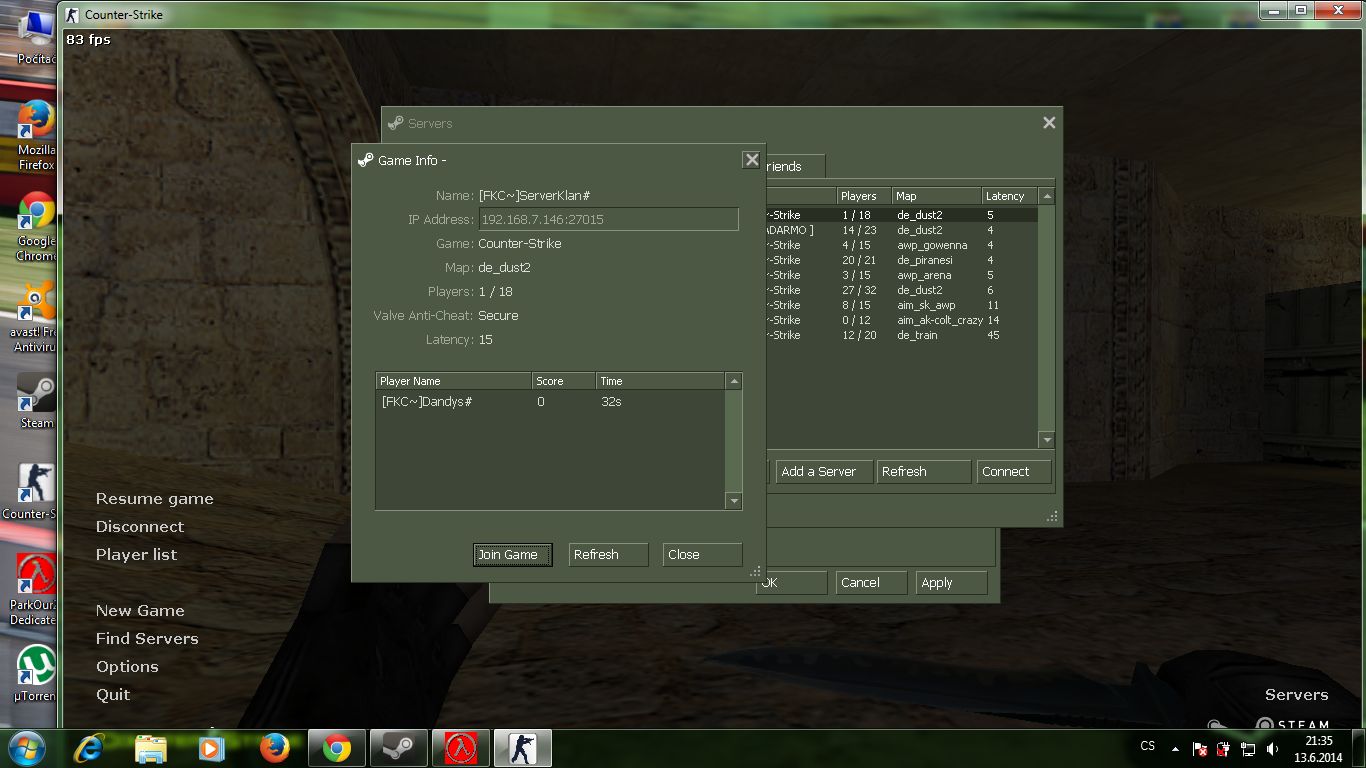Sort player list by Score column
1366x768 pixels.
564,381
